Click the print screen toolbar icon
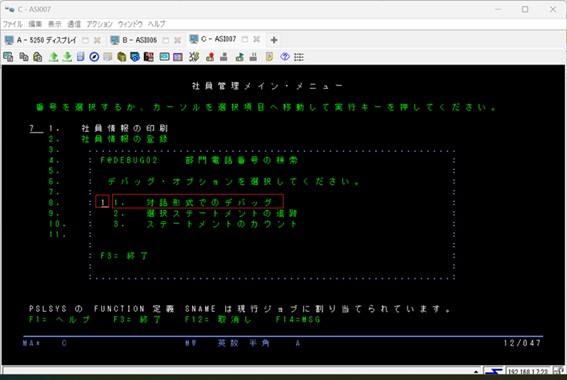This screenshot has height=380, width=567. [8, 57]
